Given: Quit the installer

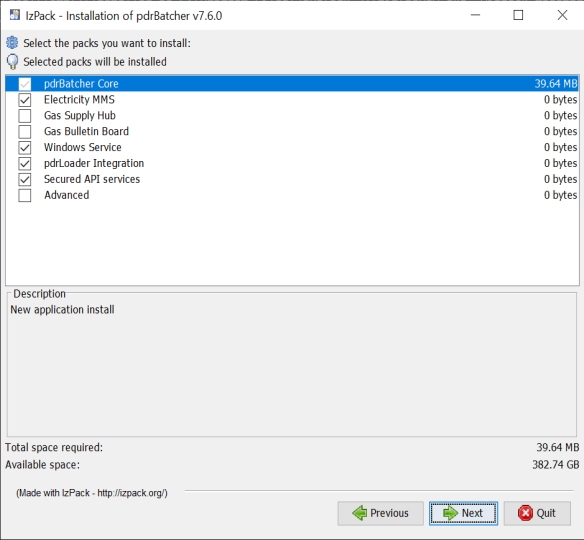Looking at the screenshot, I should 537,513.
